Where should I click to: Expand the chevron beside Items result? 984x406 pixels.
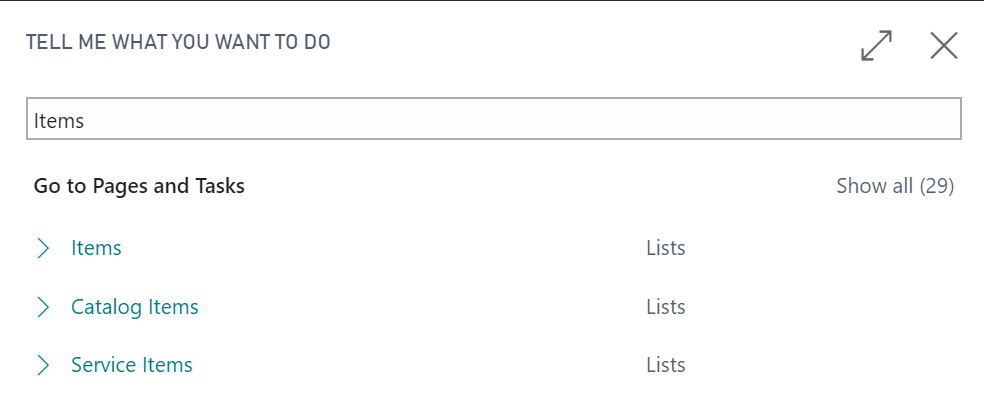(43, 248)
